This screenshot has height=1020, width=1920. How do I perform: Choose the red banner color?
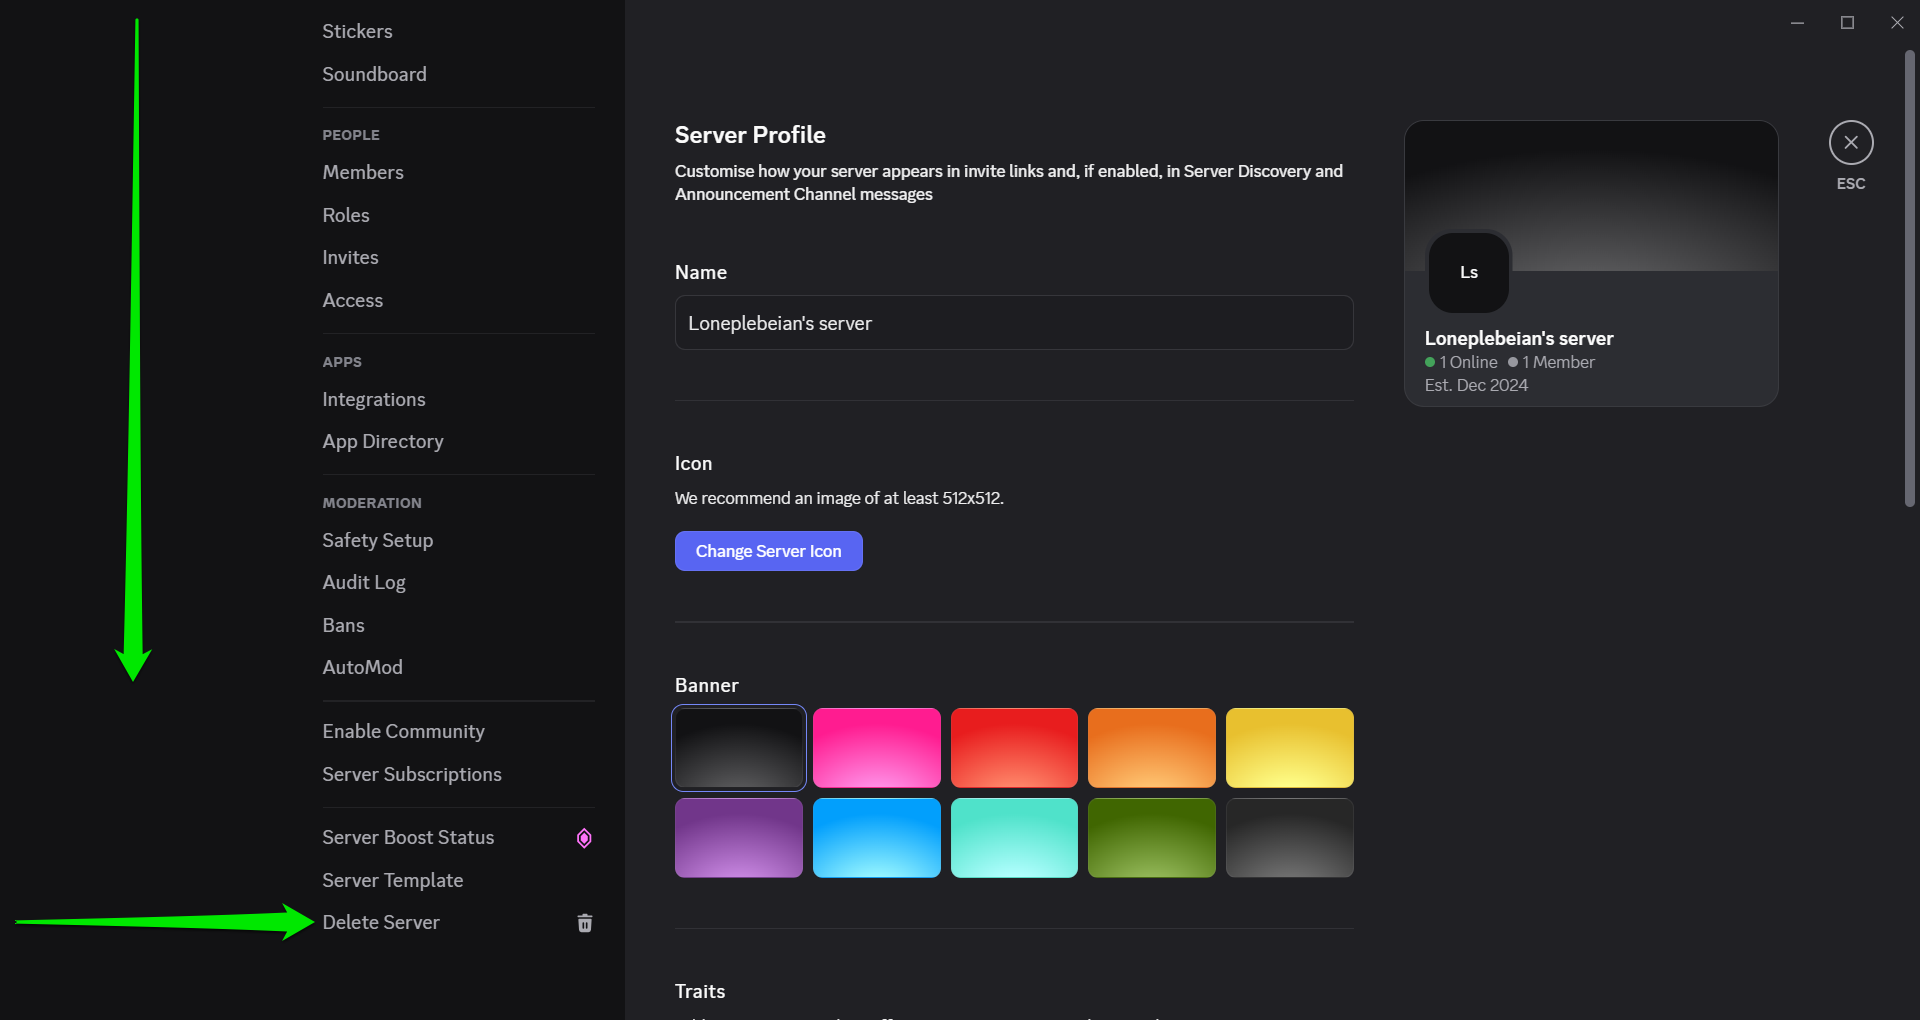1014,747
